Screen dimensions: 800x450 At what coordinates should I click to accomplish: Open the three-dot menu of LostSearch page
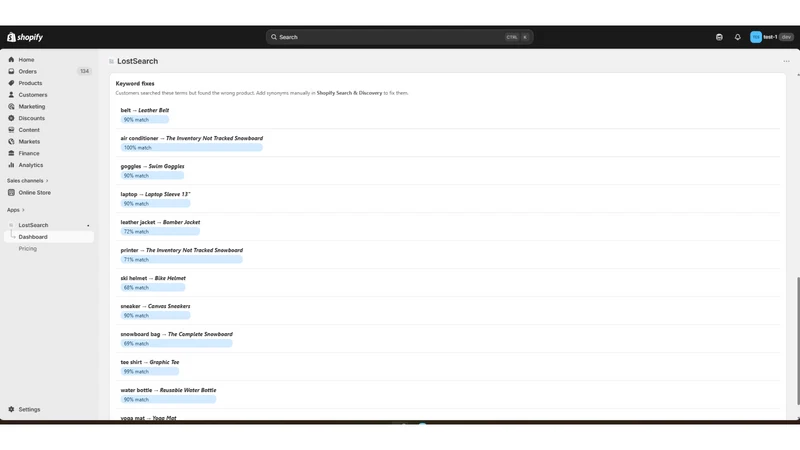coord(786,61)
